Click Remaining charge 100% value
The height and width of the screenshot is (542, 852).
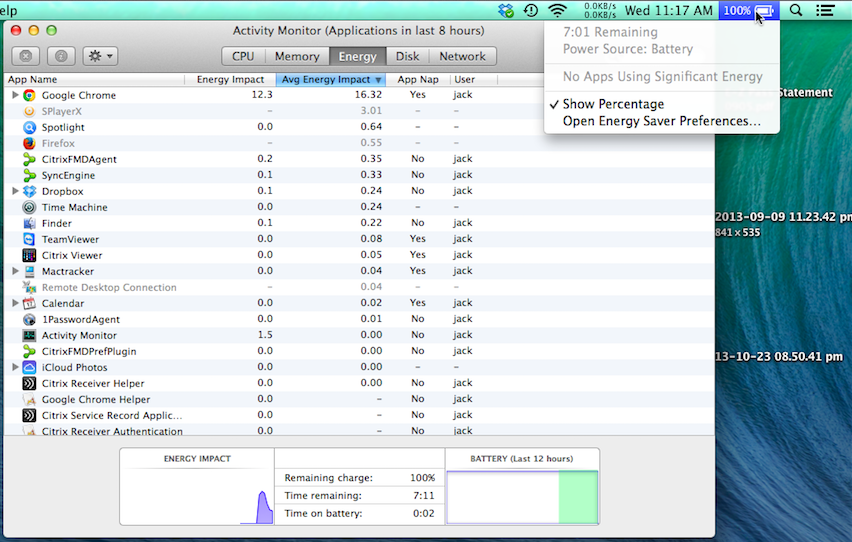pos(422,478)
